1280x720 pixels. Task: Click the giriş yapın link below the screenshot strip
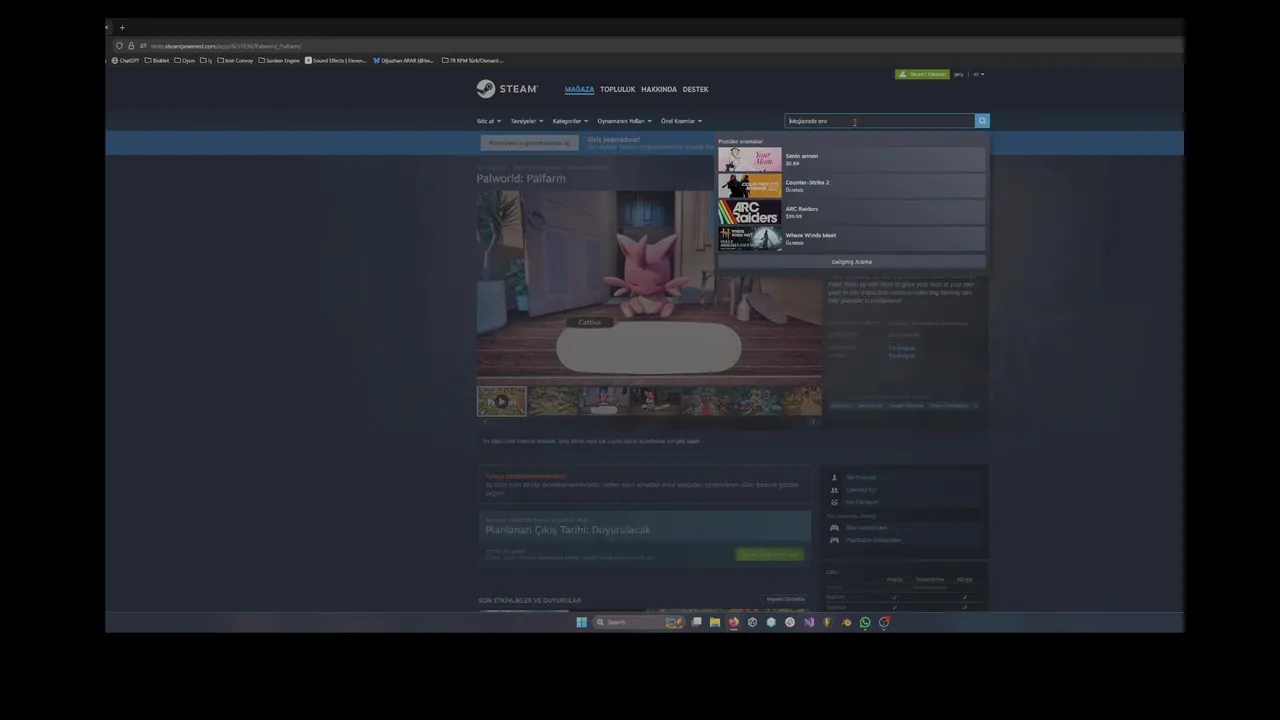point(687,441)
